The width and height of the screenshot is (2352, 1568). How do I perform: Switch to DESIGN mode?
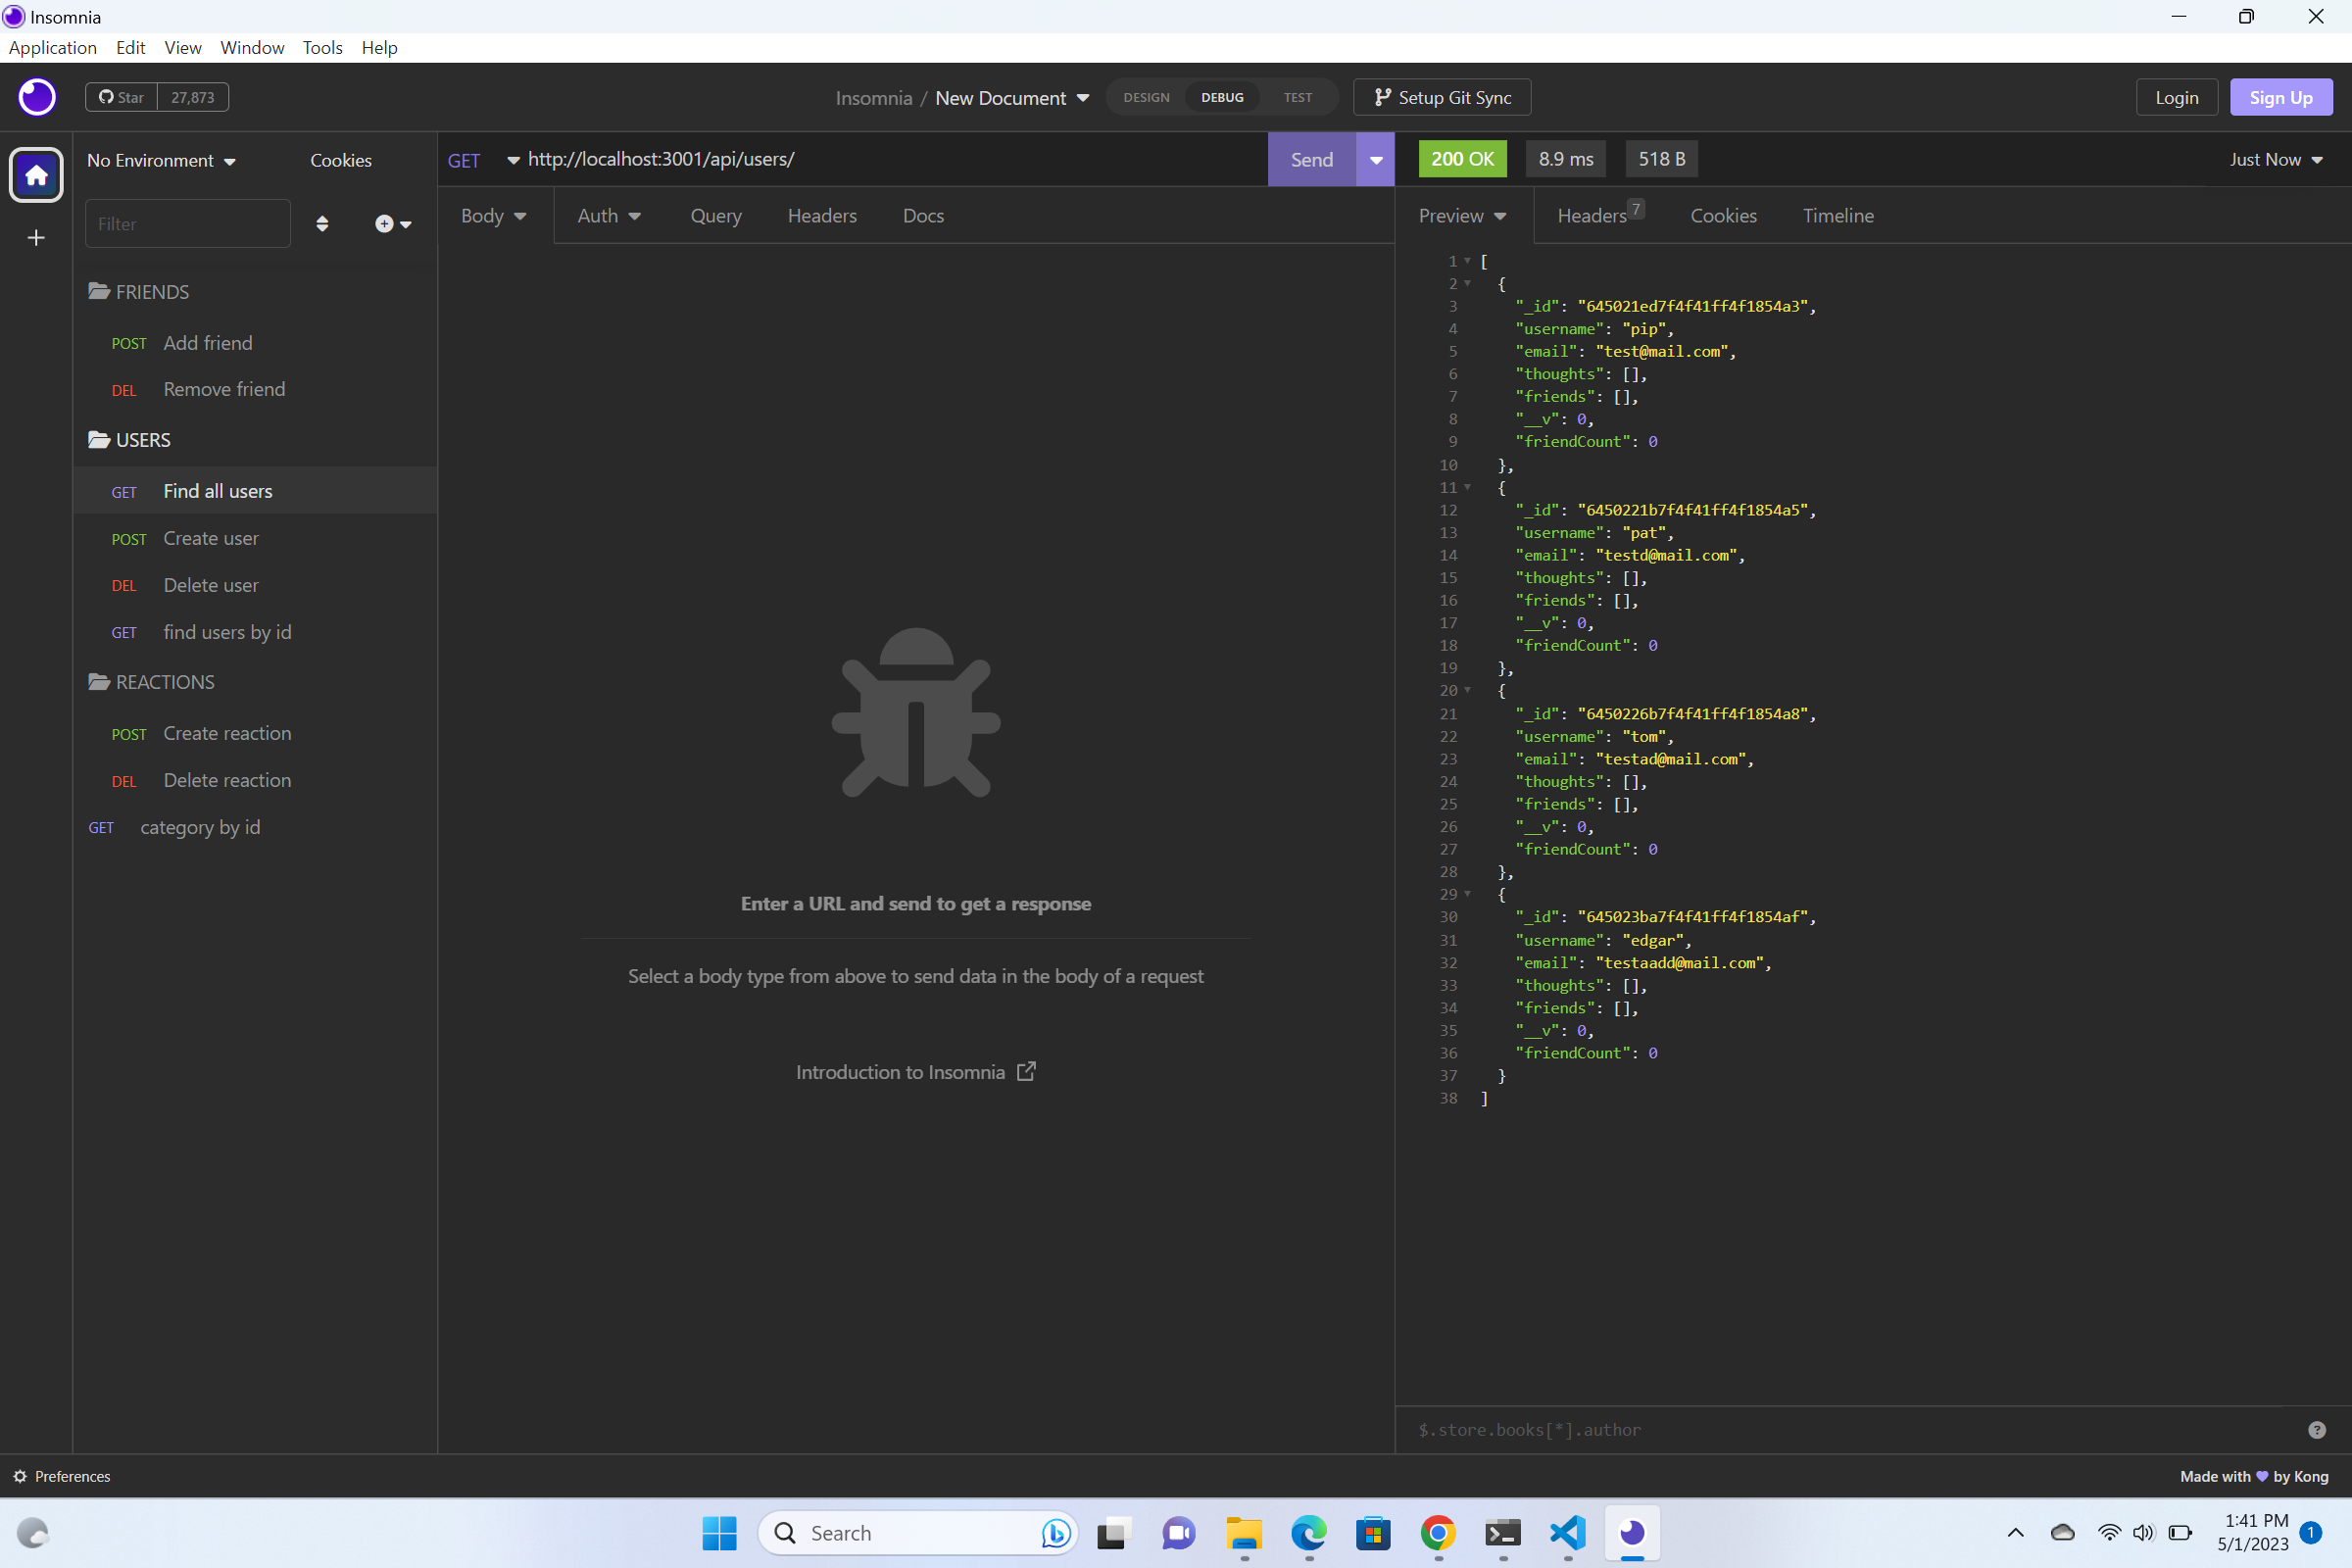coord(1146,97)
